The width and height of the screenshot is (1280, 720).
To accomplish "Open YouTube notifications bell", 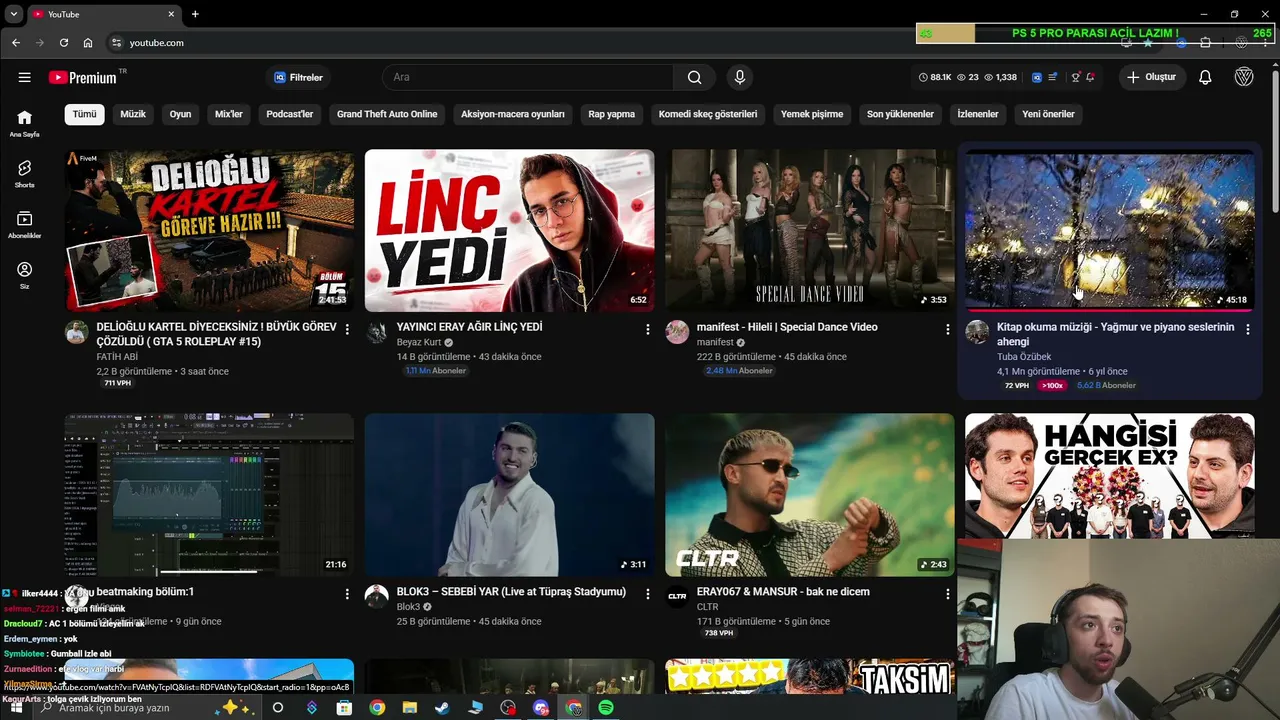I will coord(1205,77).
